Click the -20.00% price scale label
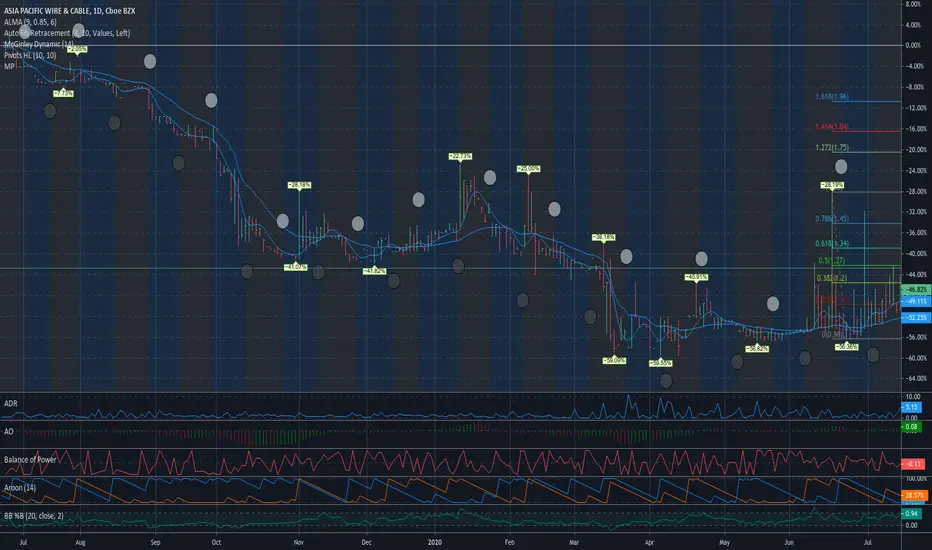 click(916, 149)
